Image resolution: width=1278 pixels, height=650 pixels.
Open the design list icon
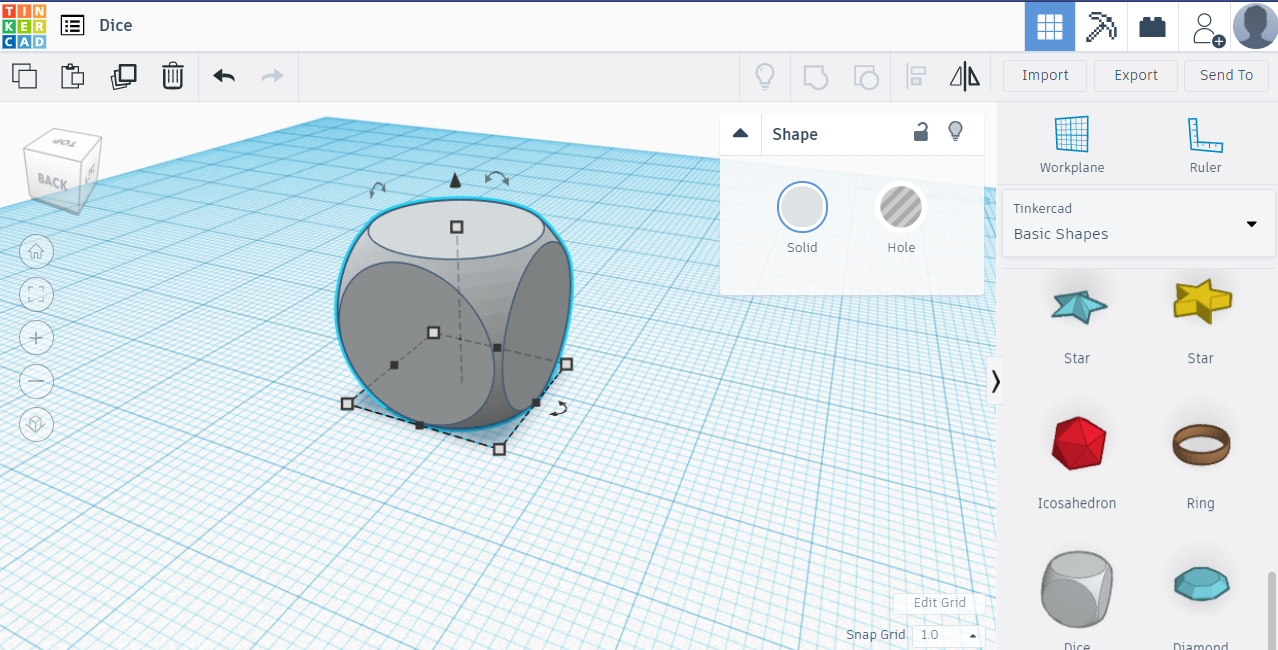(x=73, y=26)
